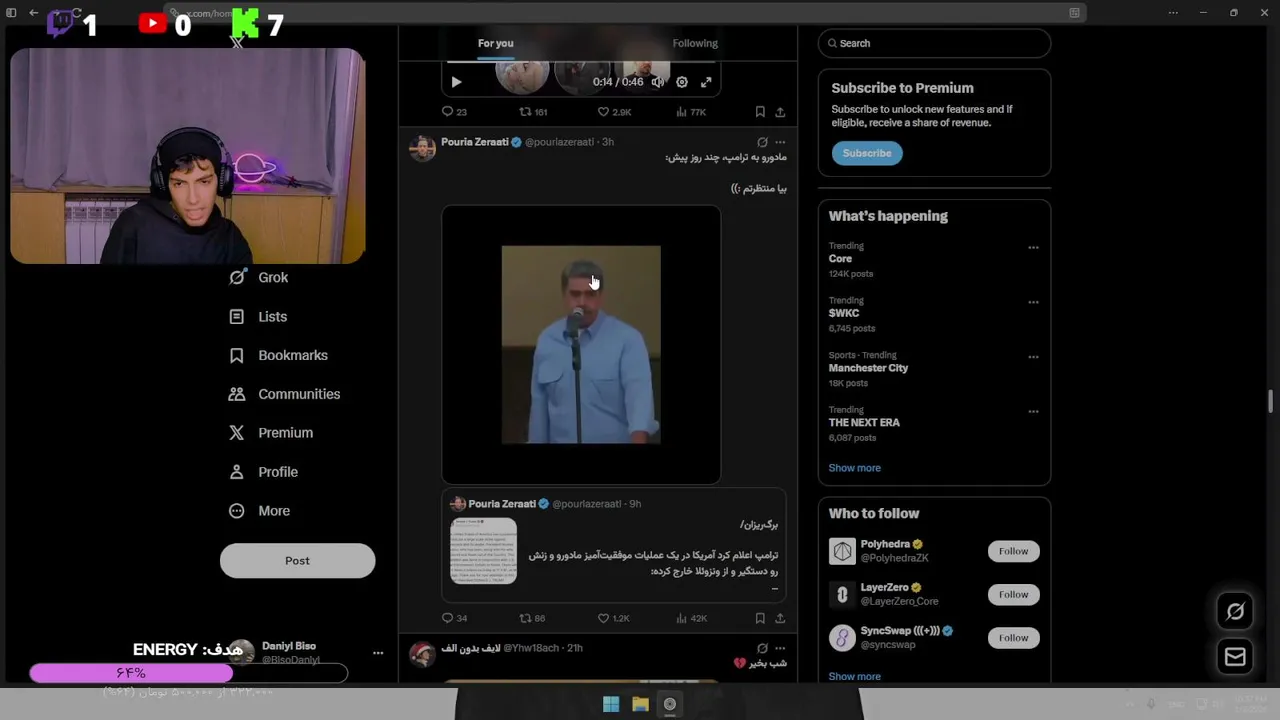Open options for $WKC trend
Viewport: 1280px width, 720px height.
(1033, 302)
